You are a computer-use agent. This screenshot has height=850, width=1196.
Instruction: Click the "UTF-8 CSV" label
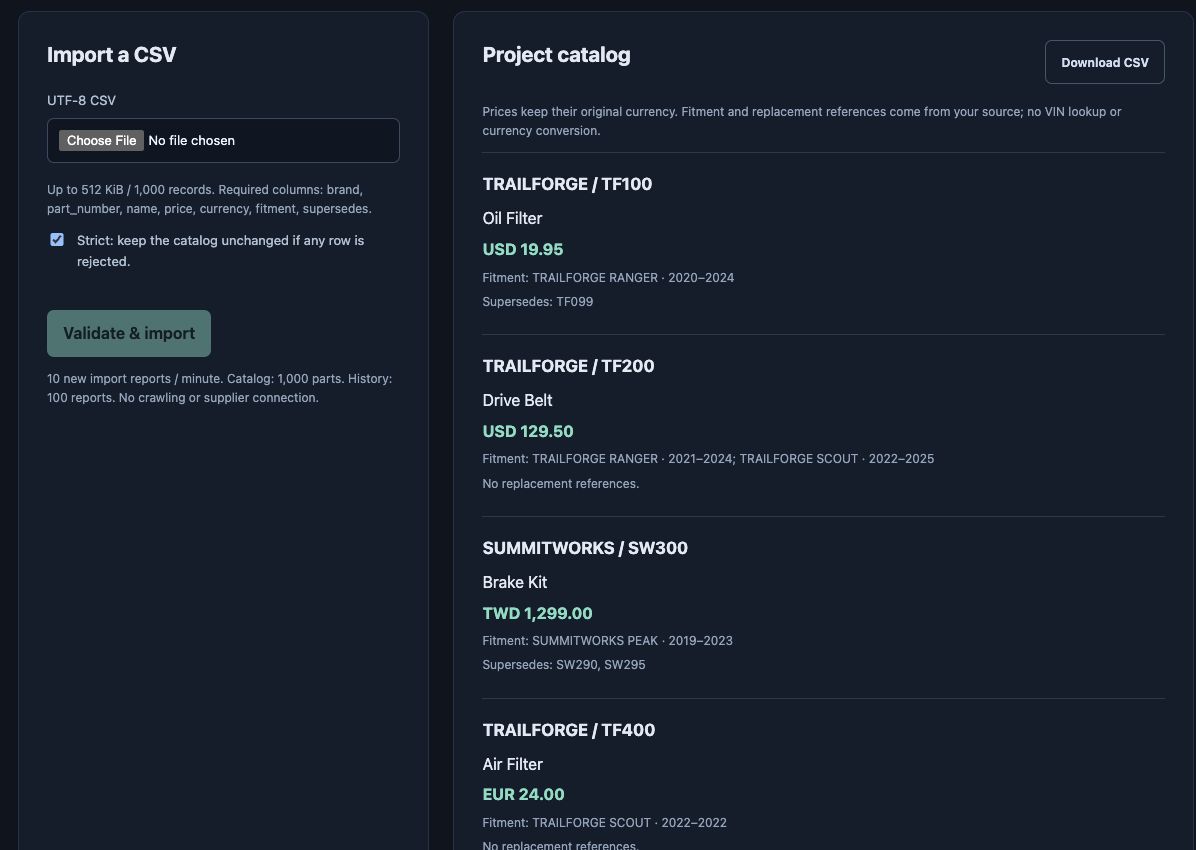point(82,100)
